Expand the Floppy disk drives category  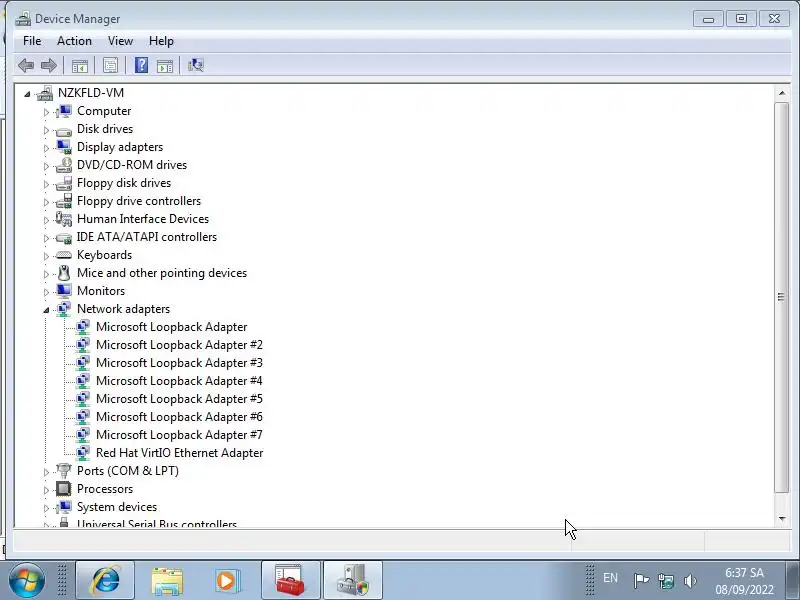pos(46,184)
